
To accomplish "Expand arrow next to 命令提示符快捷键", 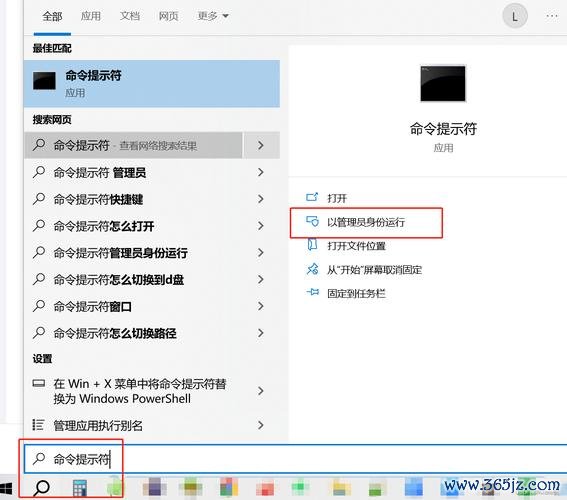I will 261,199.
